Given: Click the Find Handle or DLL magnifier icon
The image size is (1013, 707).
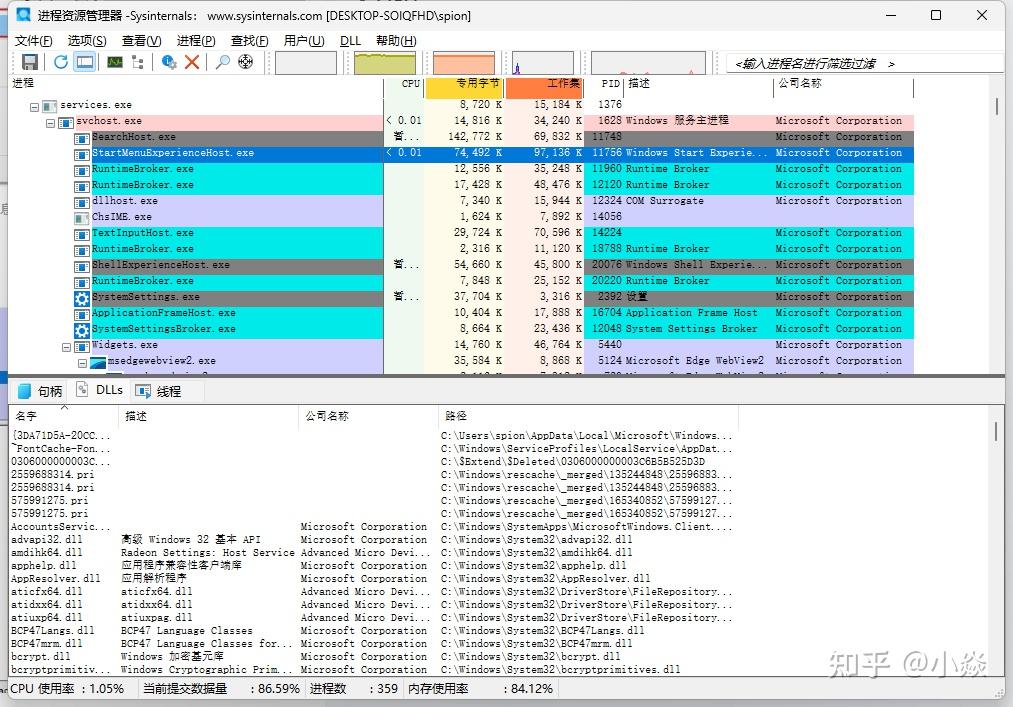Looking at the screenshot, I should click(222, 61).
